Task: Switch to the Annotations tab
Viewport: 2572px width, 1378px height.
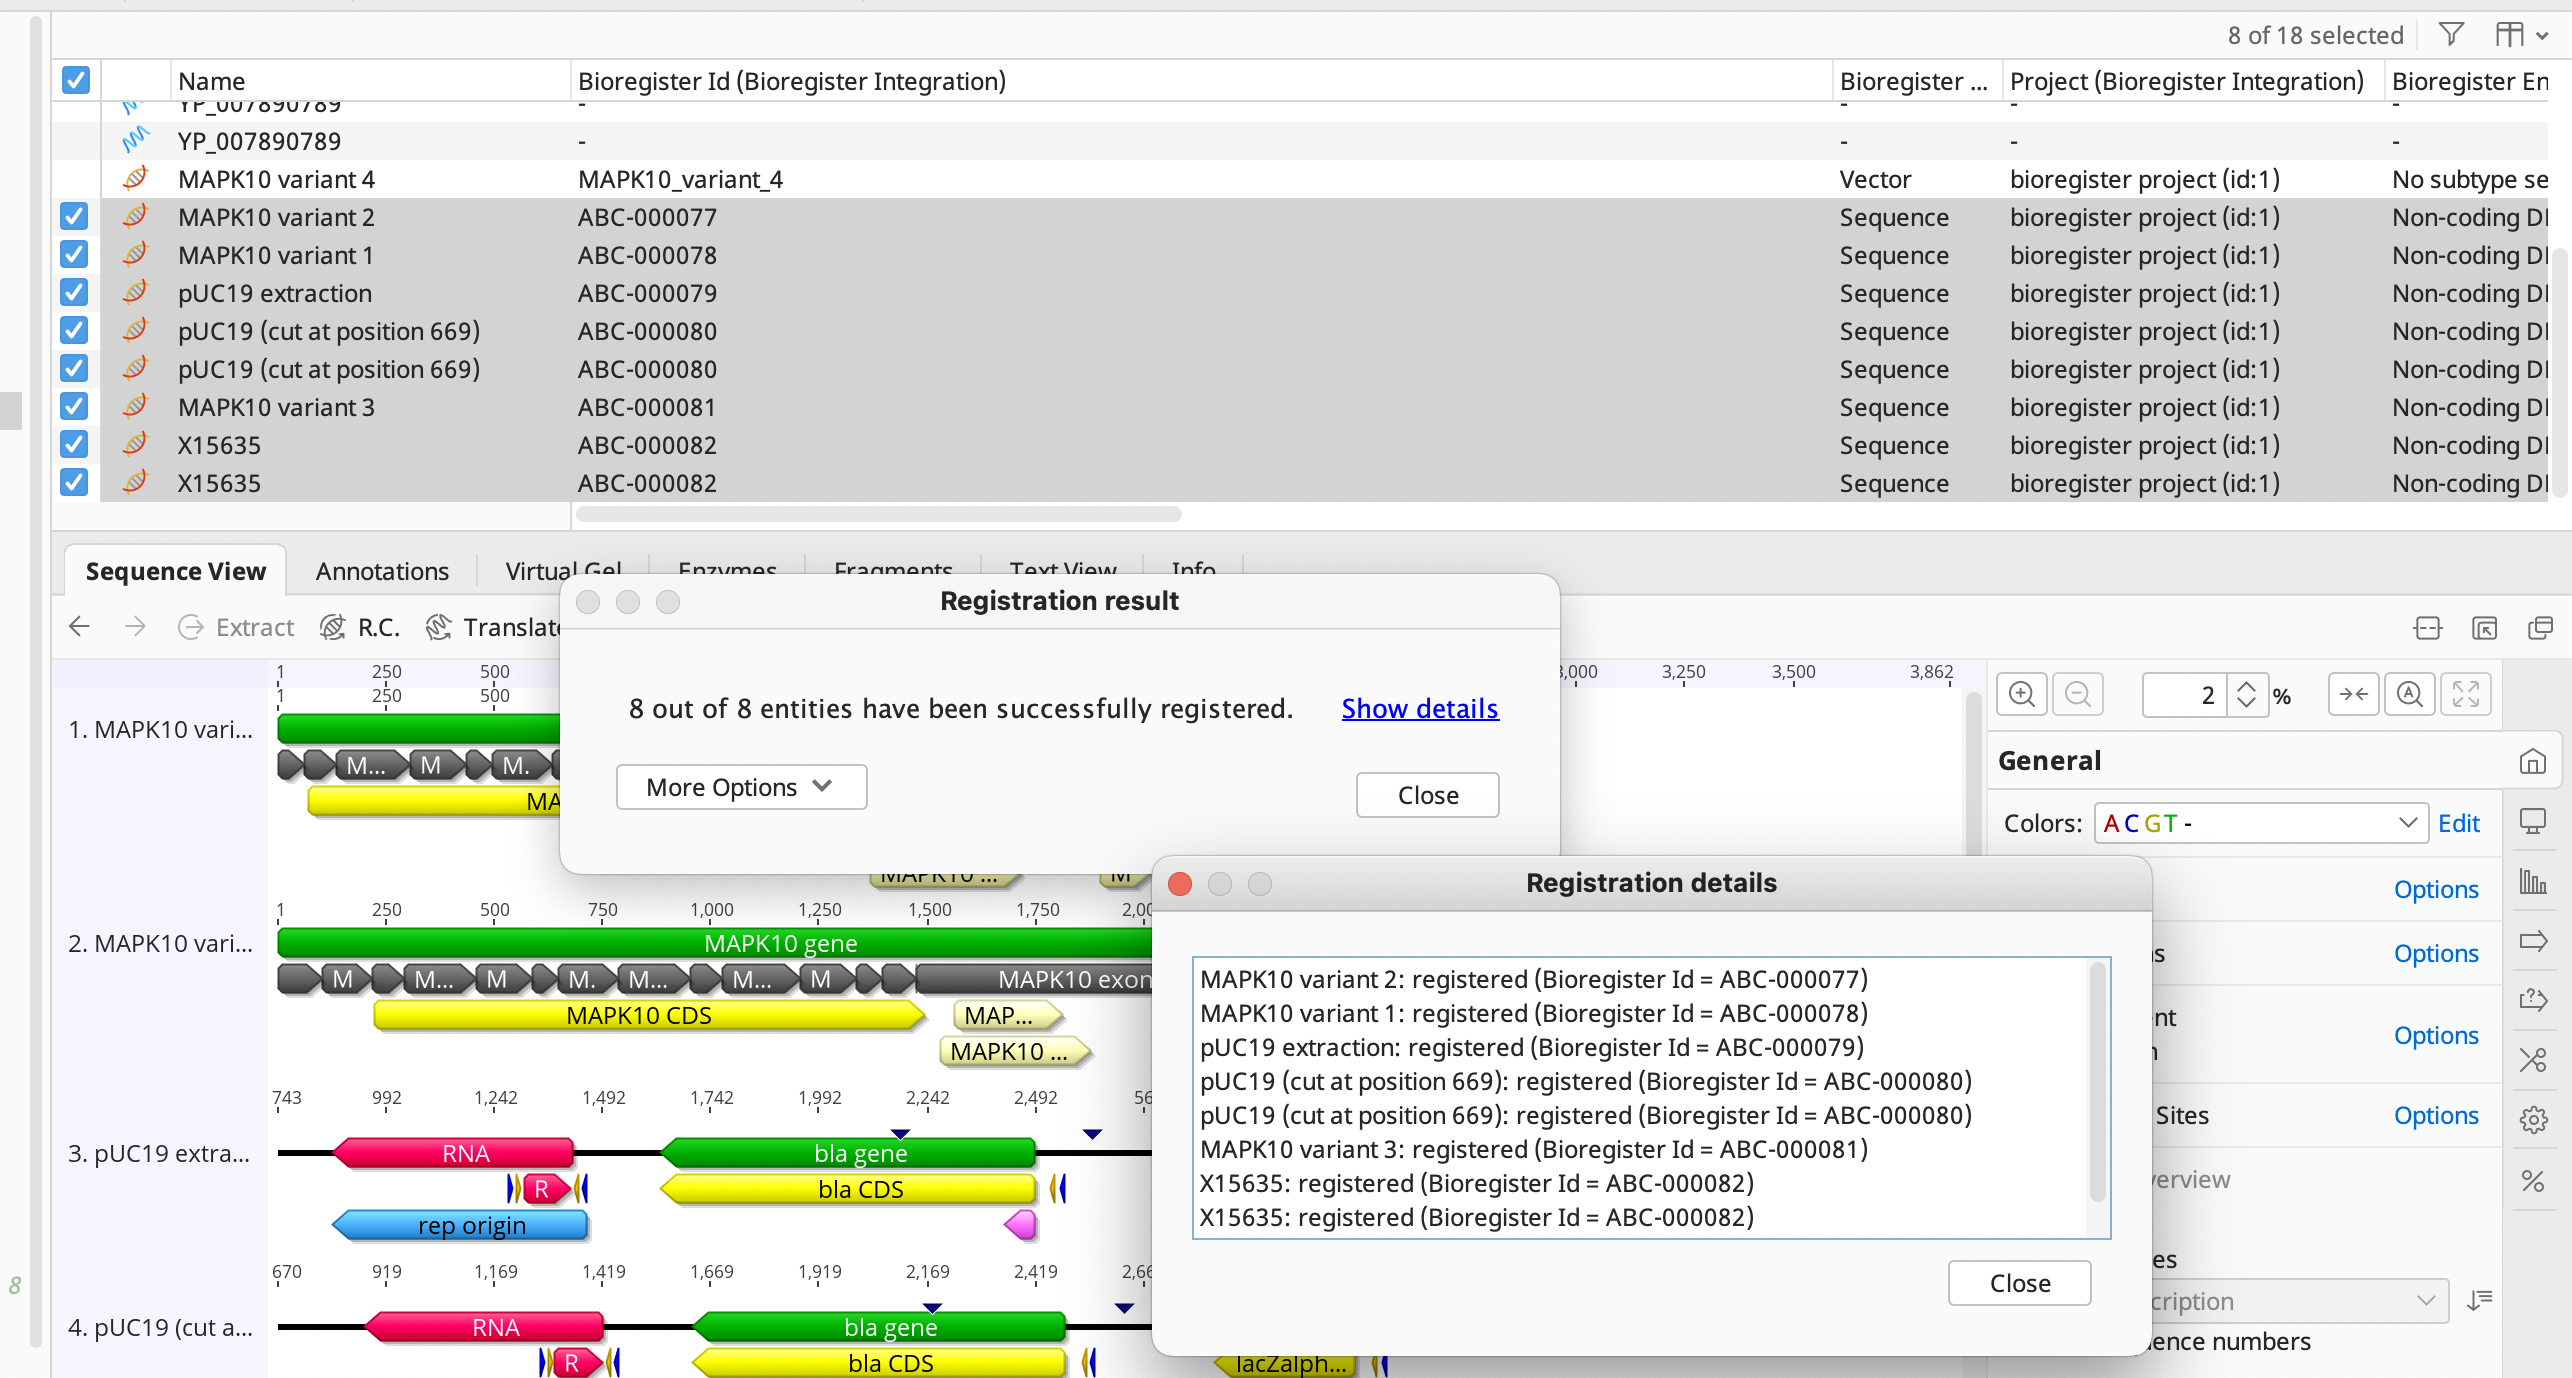Action: [x=382, y=570]
